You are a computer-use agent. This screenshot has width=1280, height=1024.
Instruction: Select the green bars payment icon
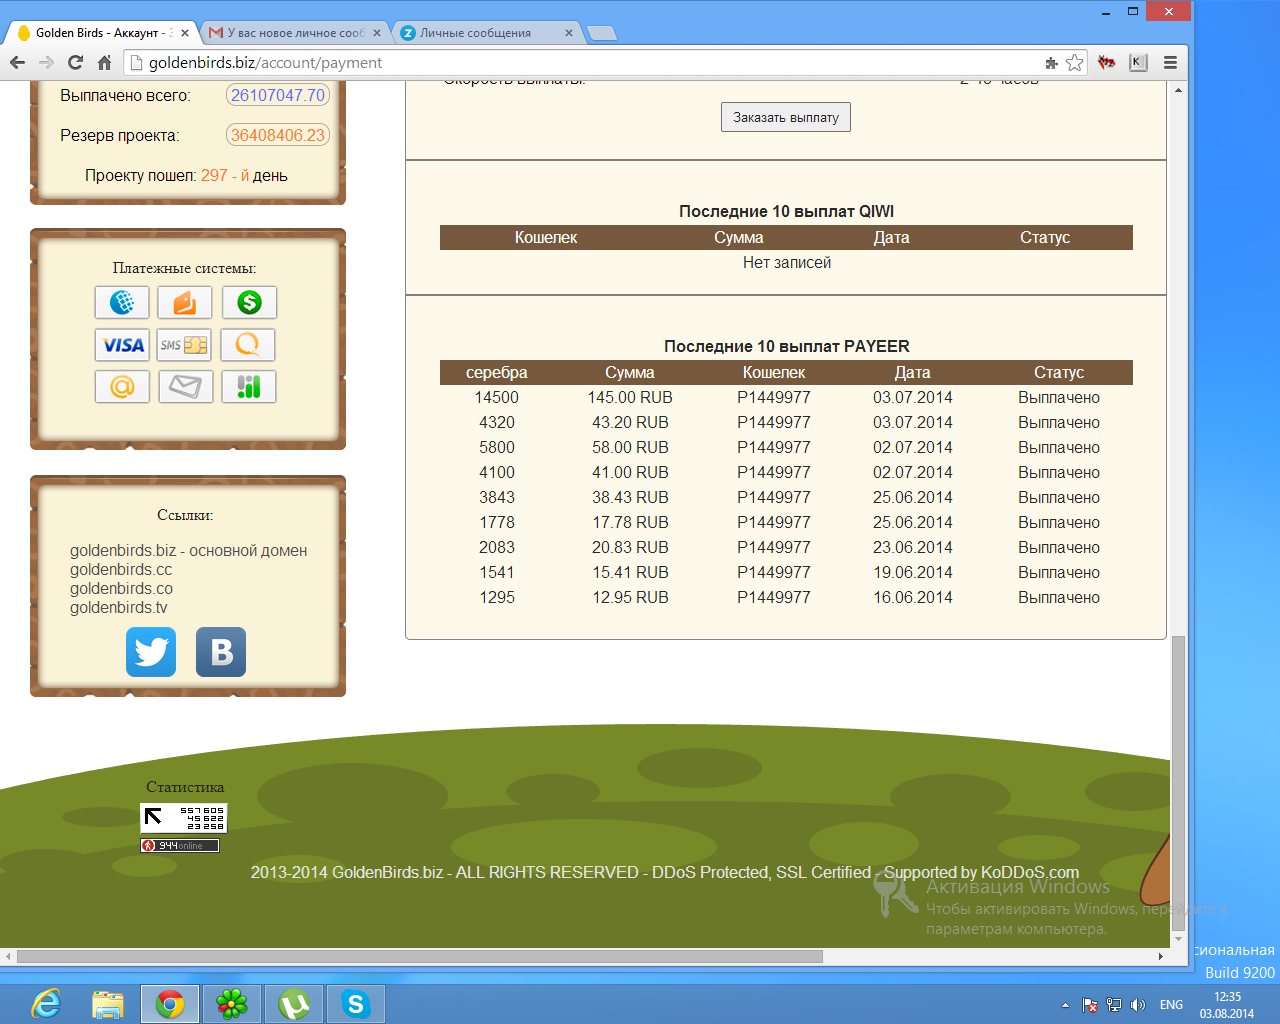tap(248, 387)
